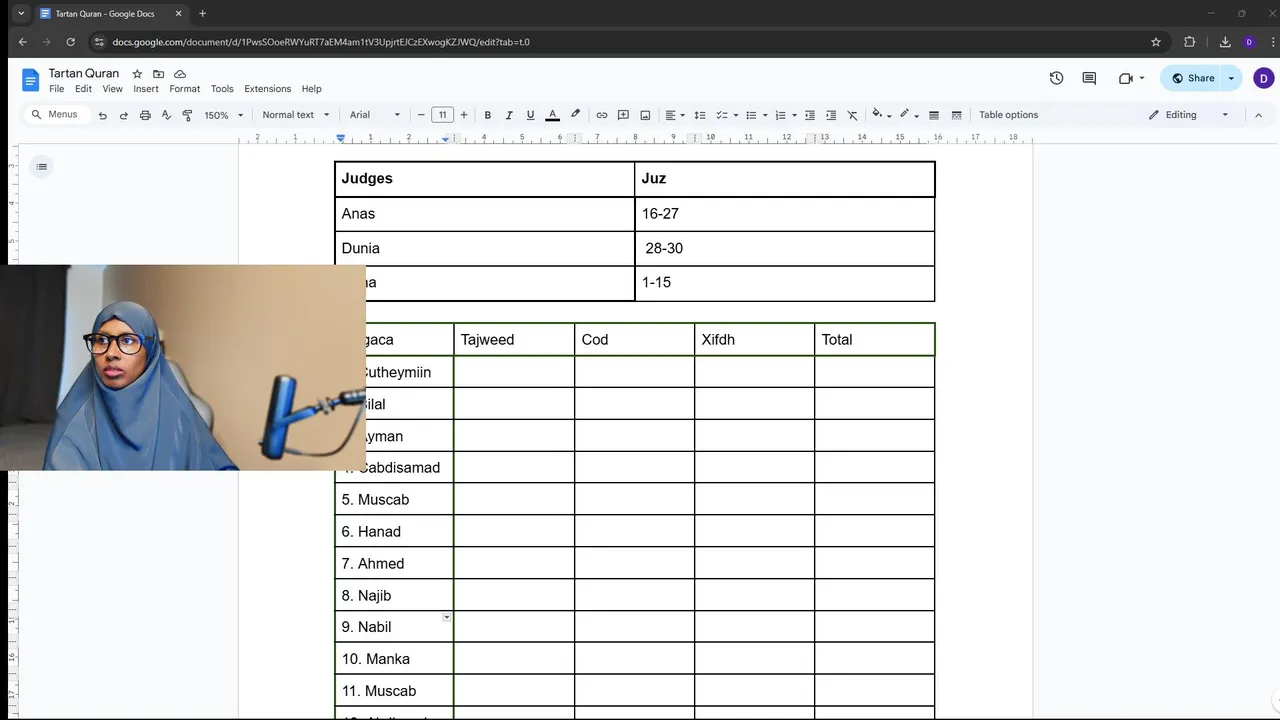Click spelling and grammar check icon
This screenshot has width=1280, height=720.
(x=166, y=115)
